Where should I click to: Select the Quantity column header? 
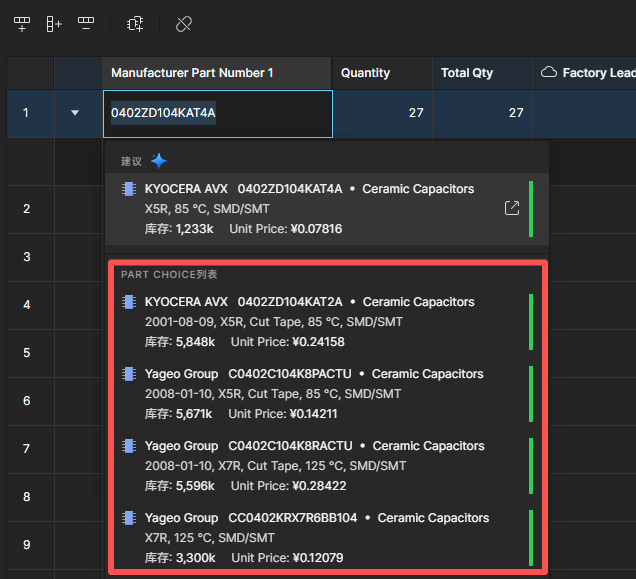tap(382, 73)
